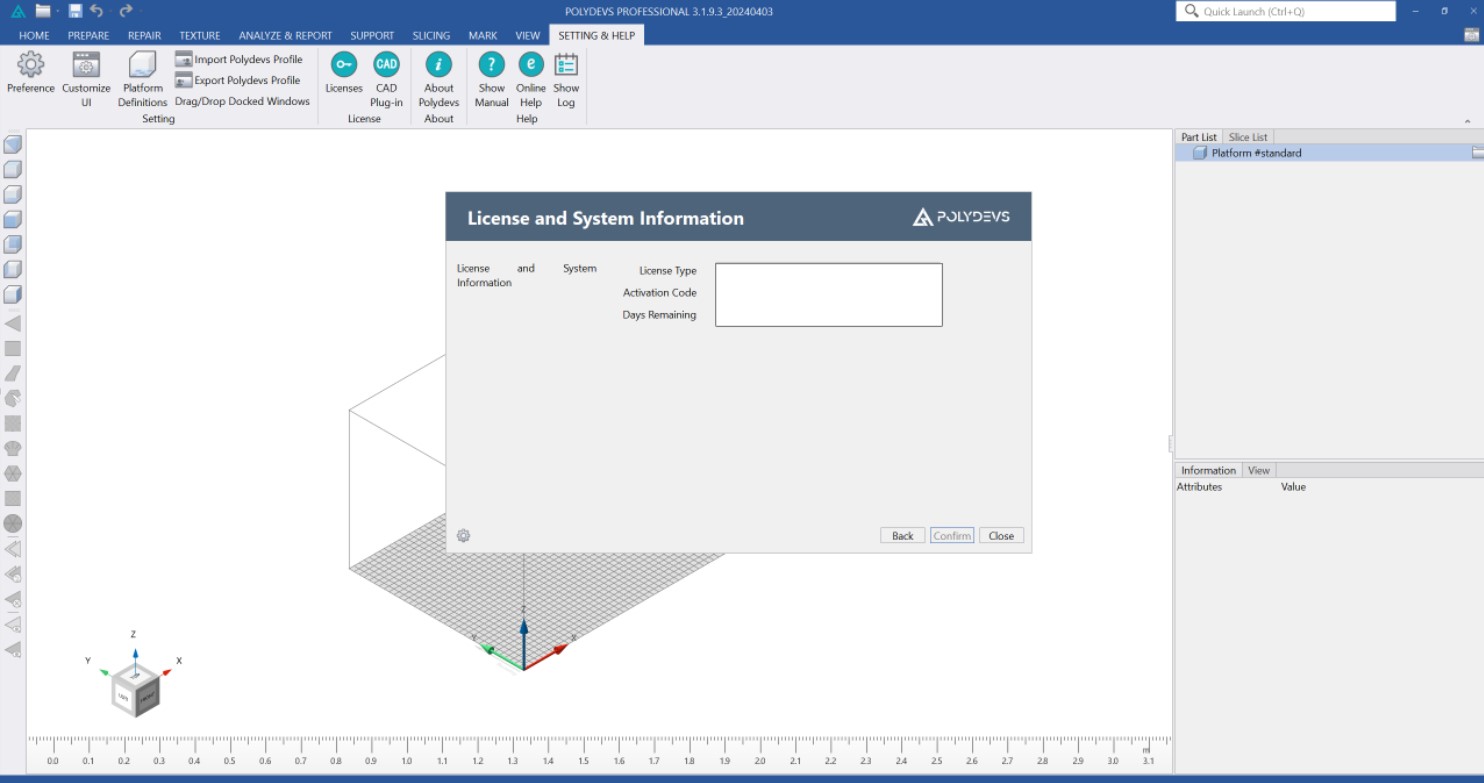Click the orientation cube in viewport corner
The height and width of the screenshot is (783, 1484).
[x=135, y=690]
